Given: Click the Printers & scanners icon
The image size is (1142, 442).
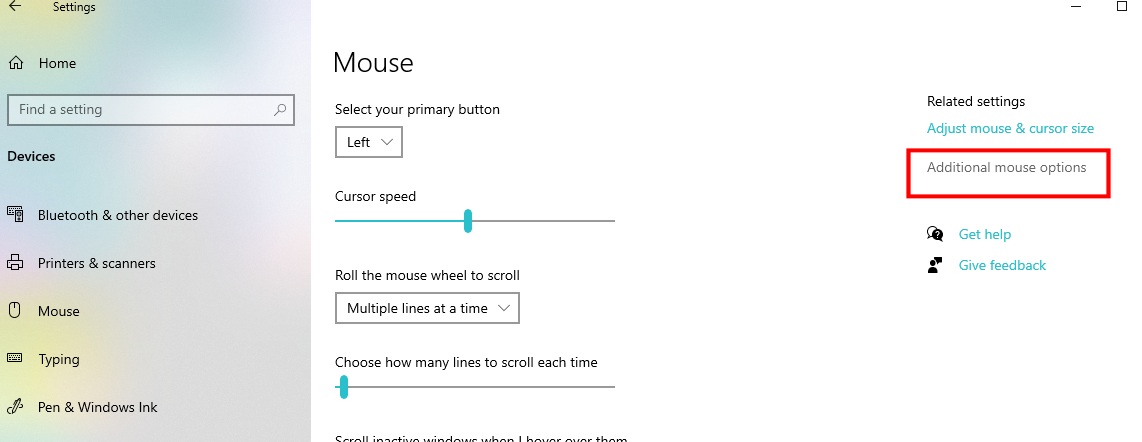Looking at the screenshot, I should [x=15, y=263].
